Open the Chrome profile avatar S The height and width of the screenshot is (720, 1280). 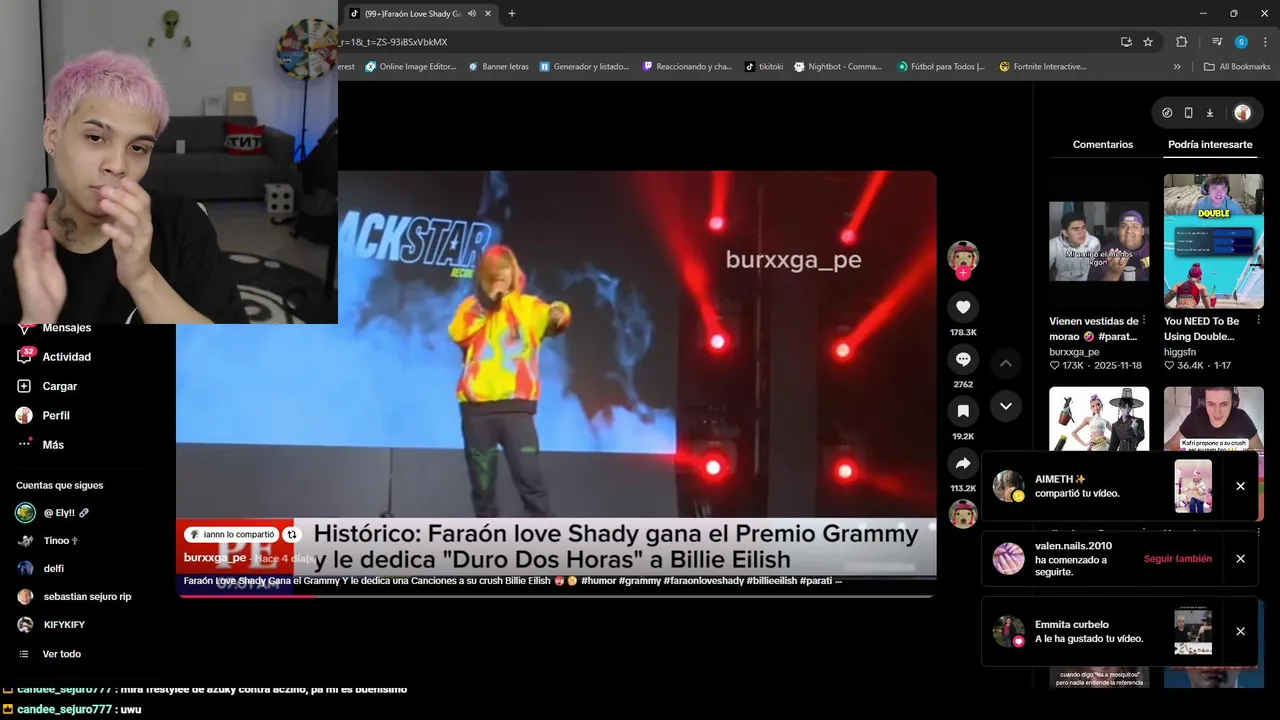tap(1241, 42)
